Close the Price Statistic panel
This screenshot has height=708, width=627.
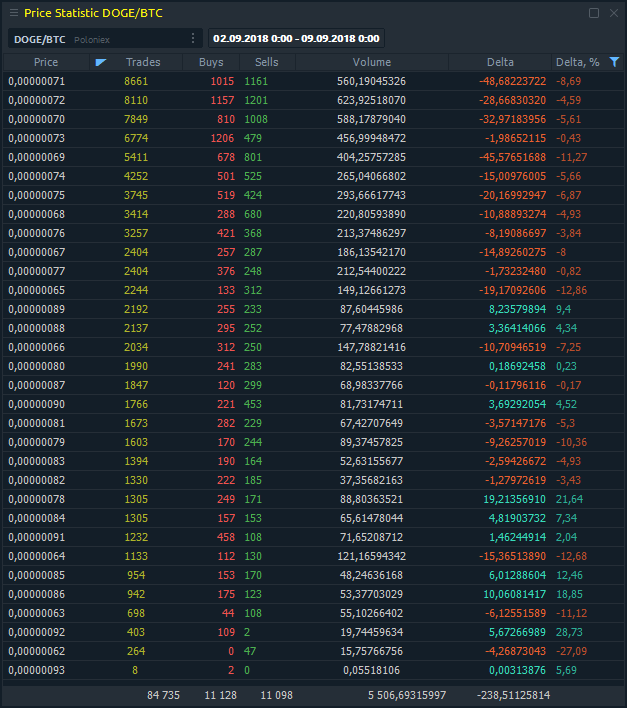(614, 13)
